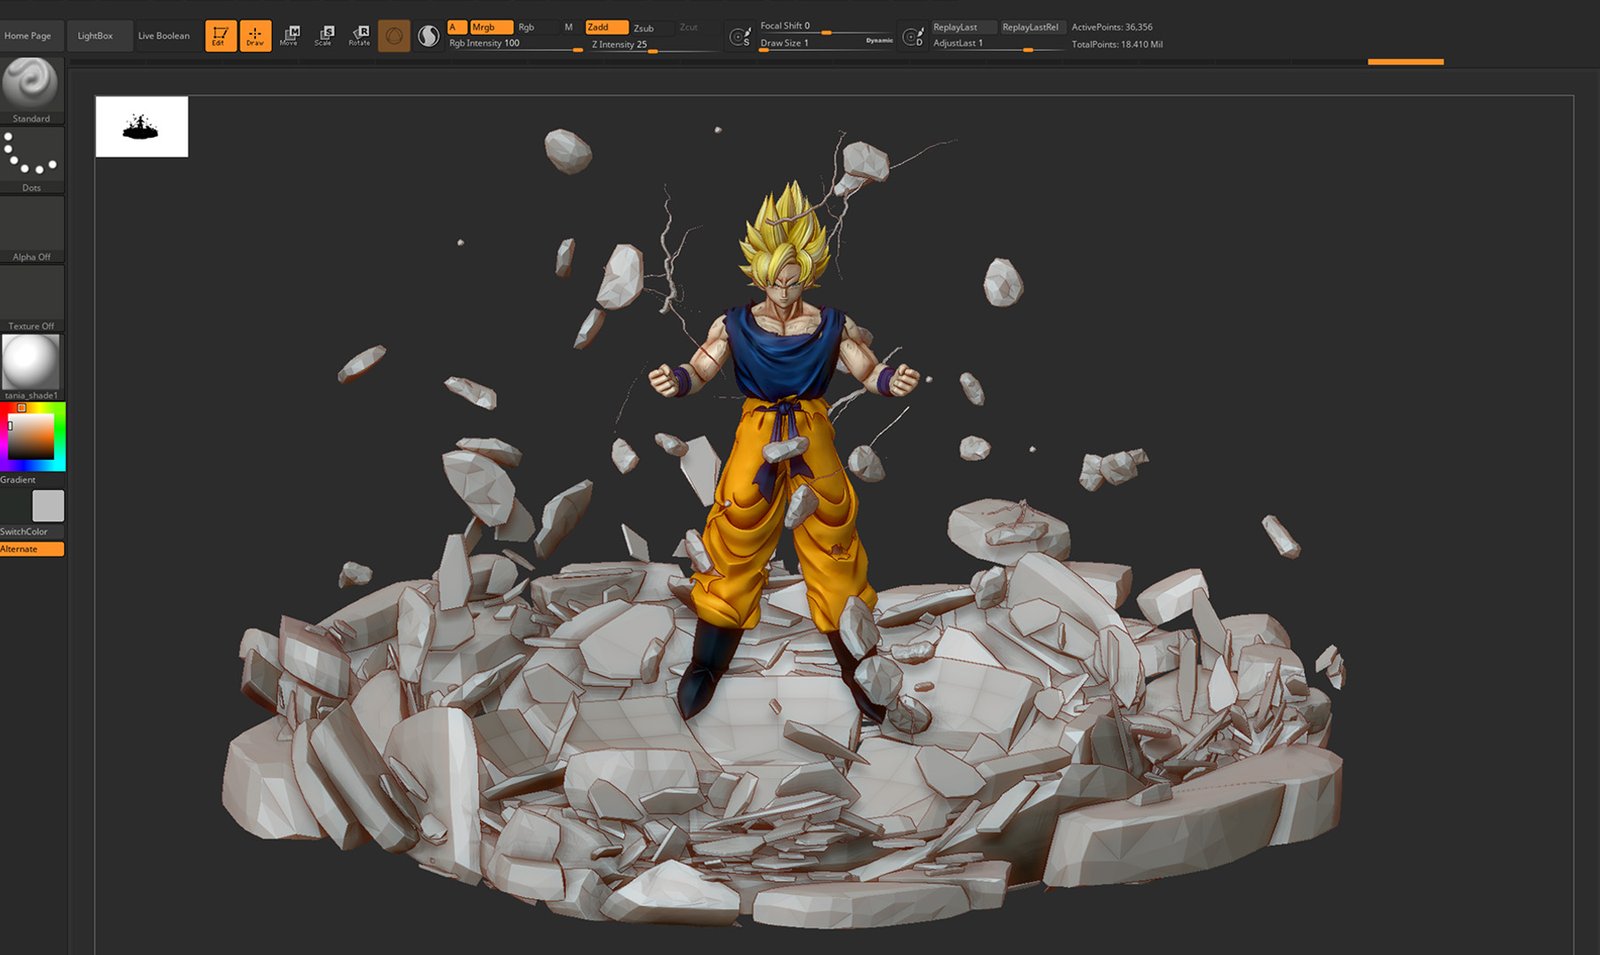Click the brush settings icon beside Focal Shift
Viewport: 1600px width, 955px height.
click(739, 37)
